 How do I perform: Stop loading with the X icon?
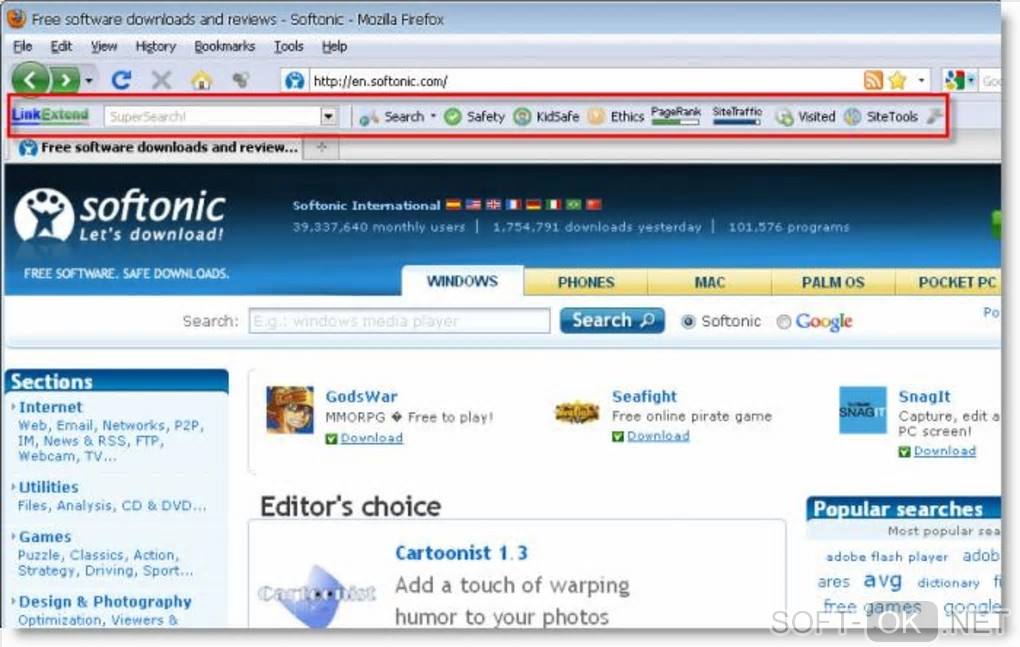coord(161,81)
